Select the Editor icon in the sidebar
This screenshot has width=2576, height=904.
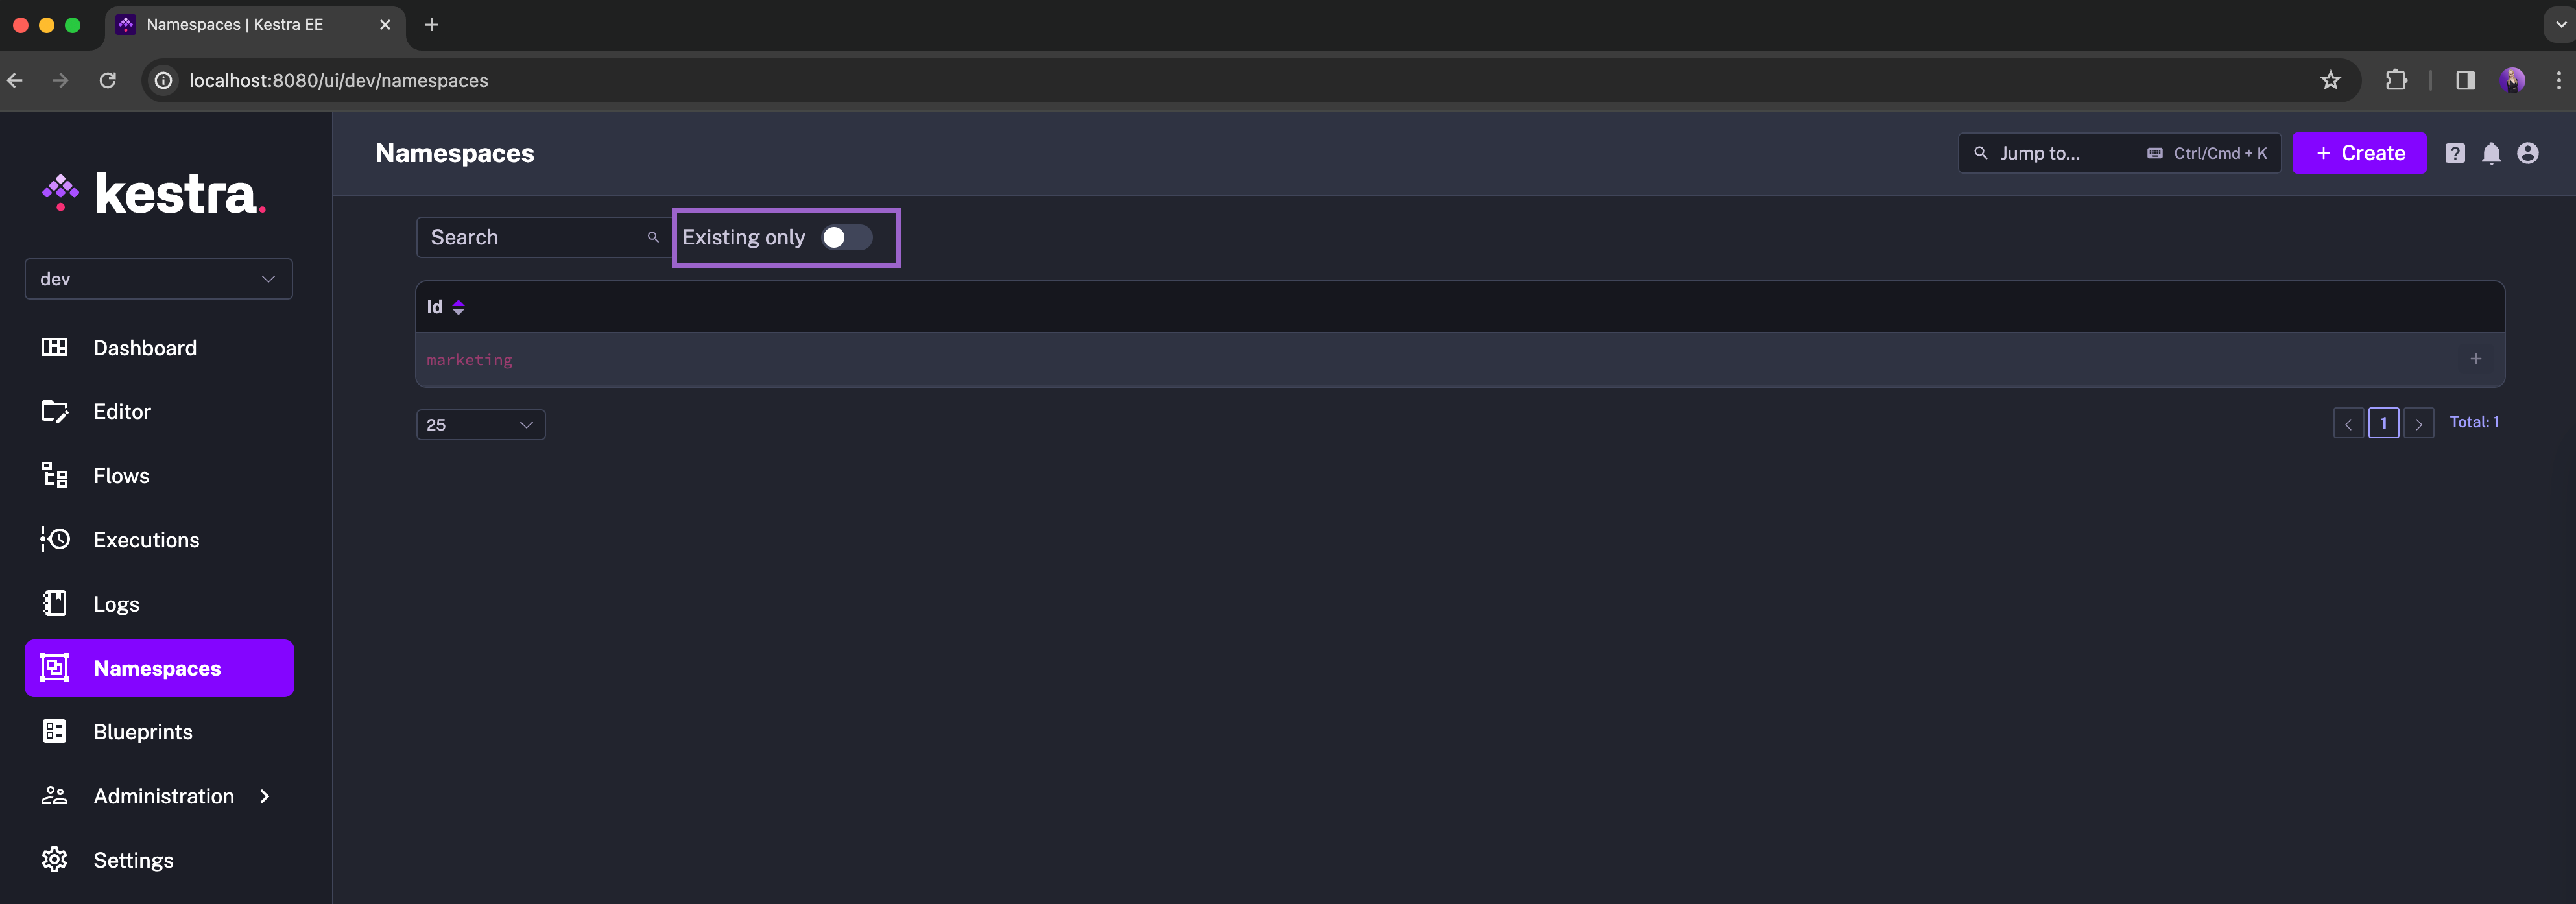(x=55, y=411)
